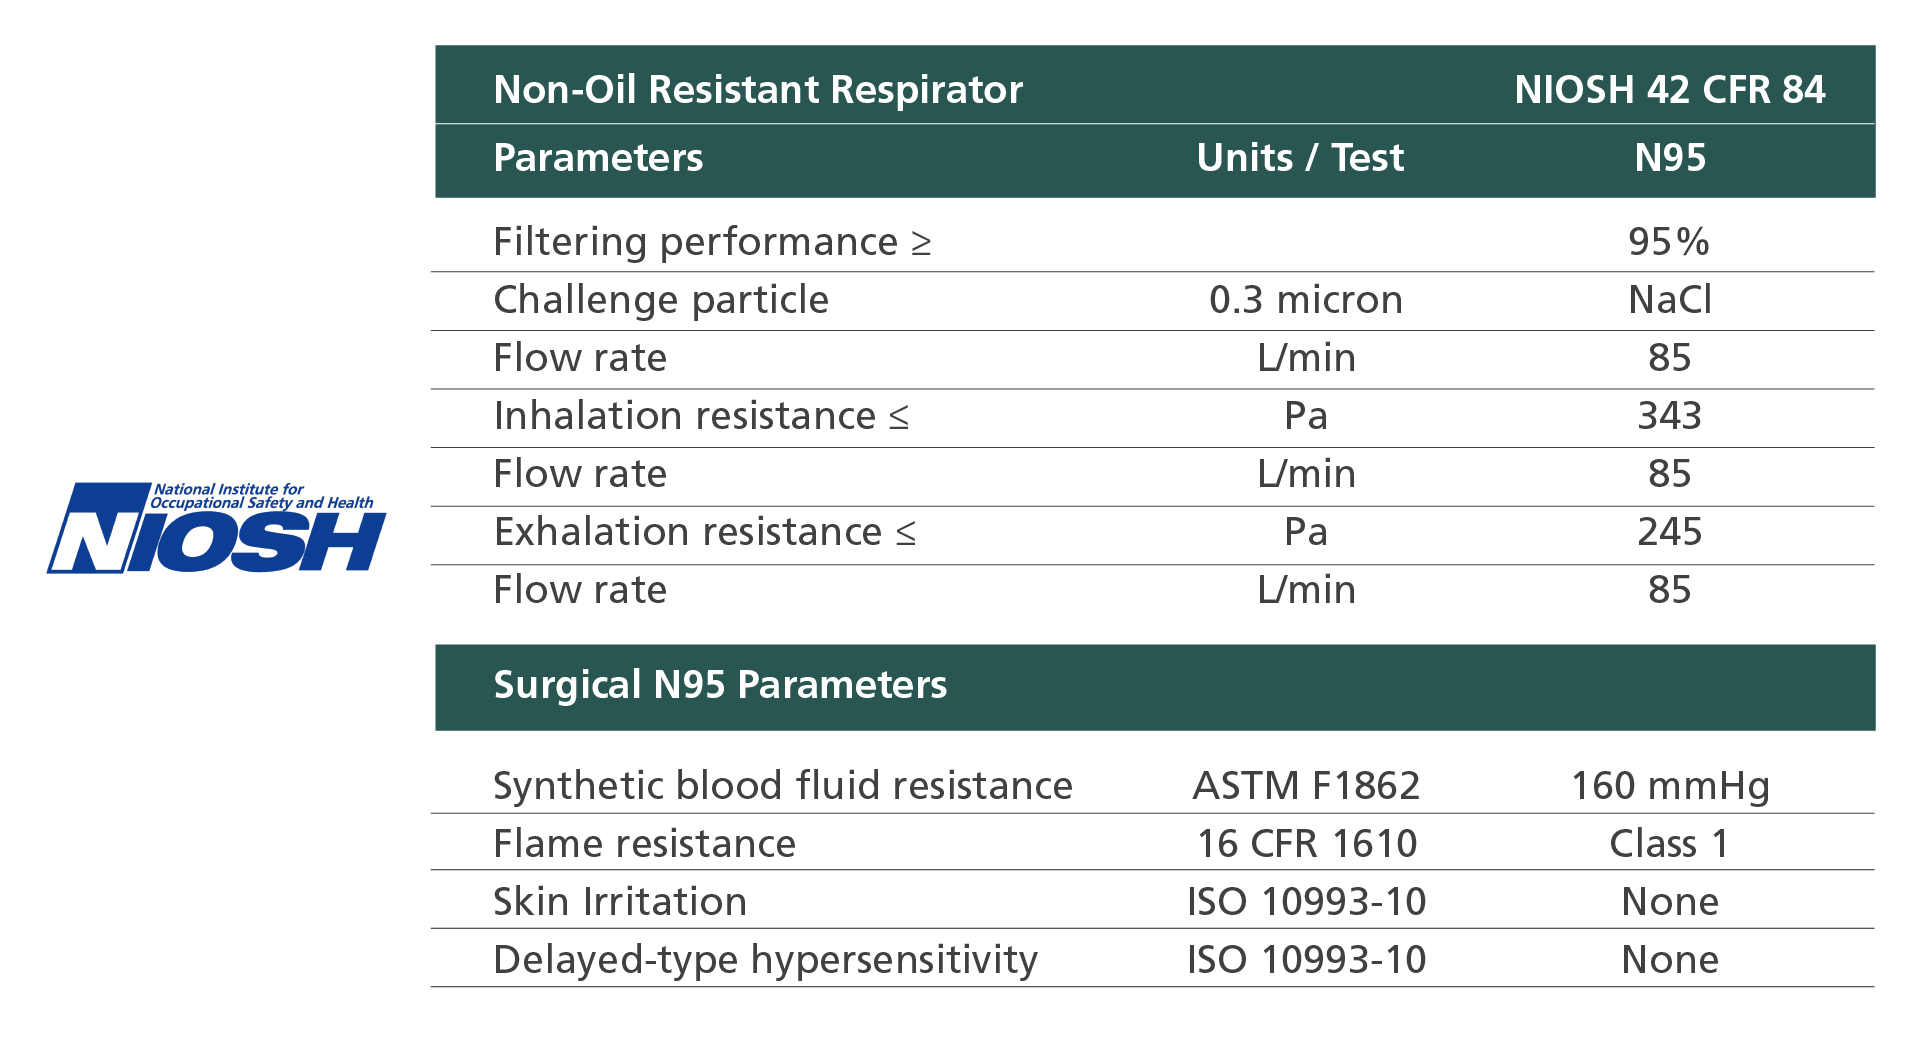Select the NIOSH 42 CFR 84 heading
This screenshot has width=1921, height=1043.
pyautogui.click(x=1669, y=90)
